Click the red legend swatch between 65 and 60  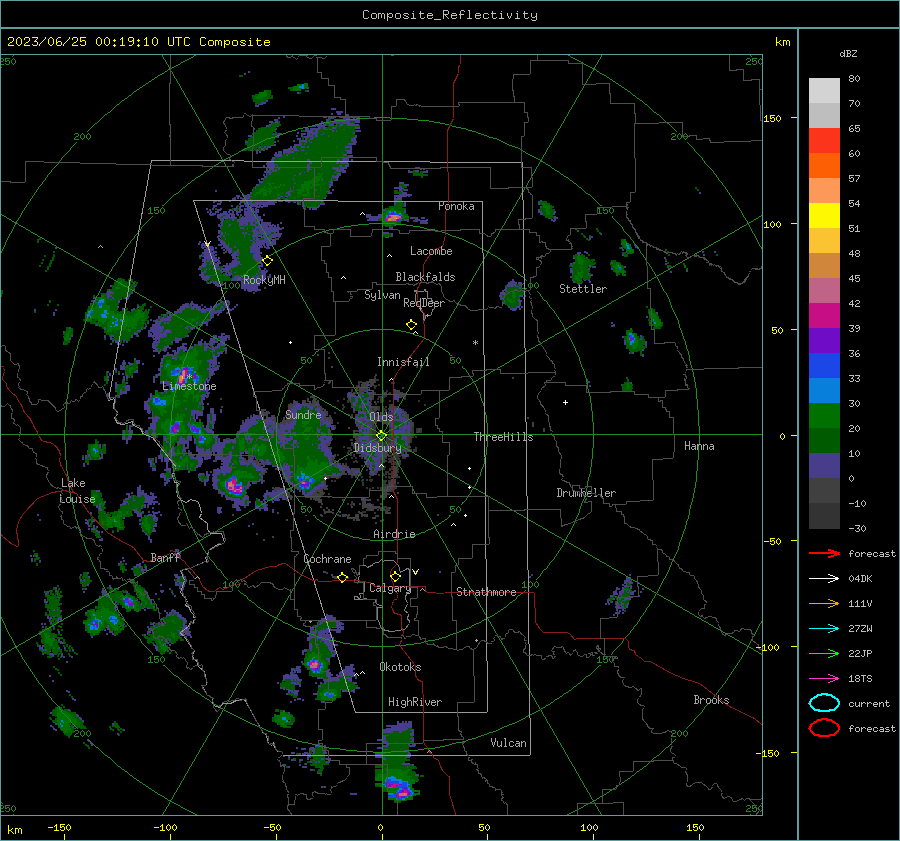coord(824,141)
